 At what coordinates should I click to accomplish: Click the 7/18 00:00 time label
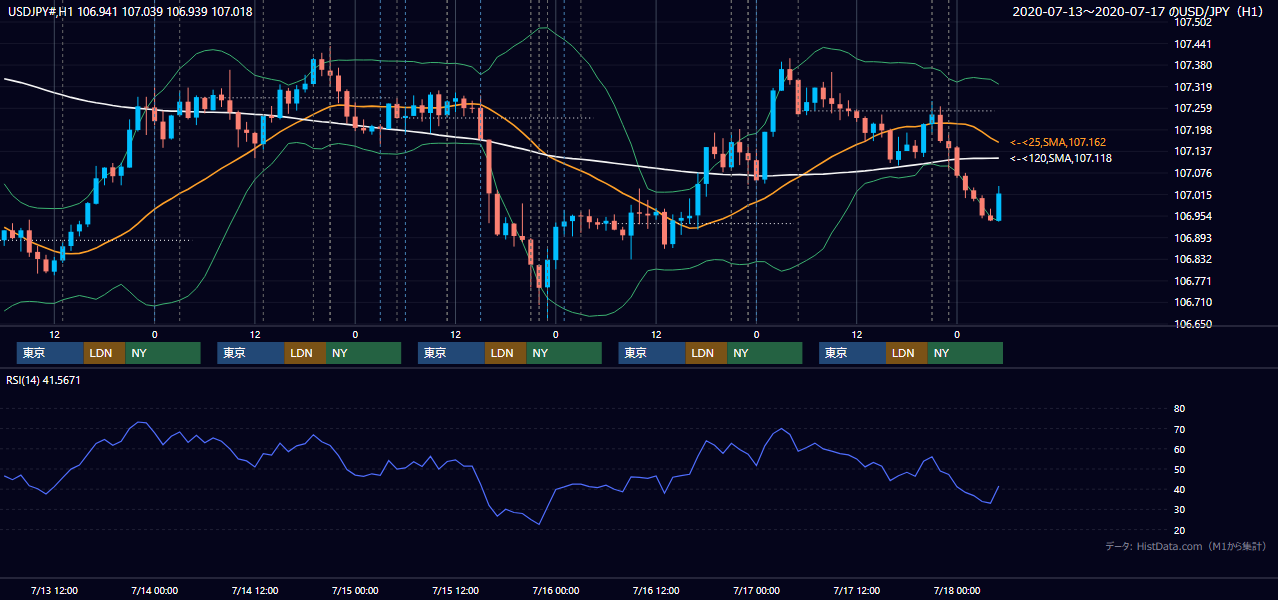957,590
